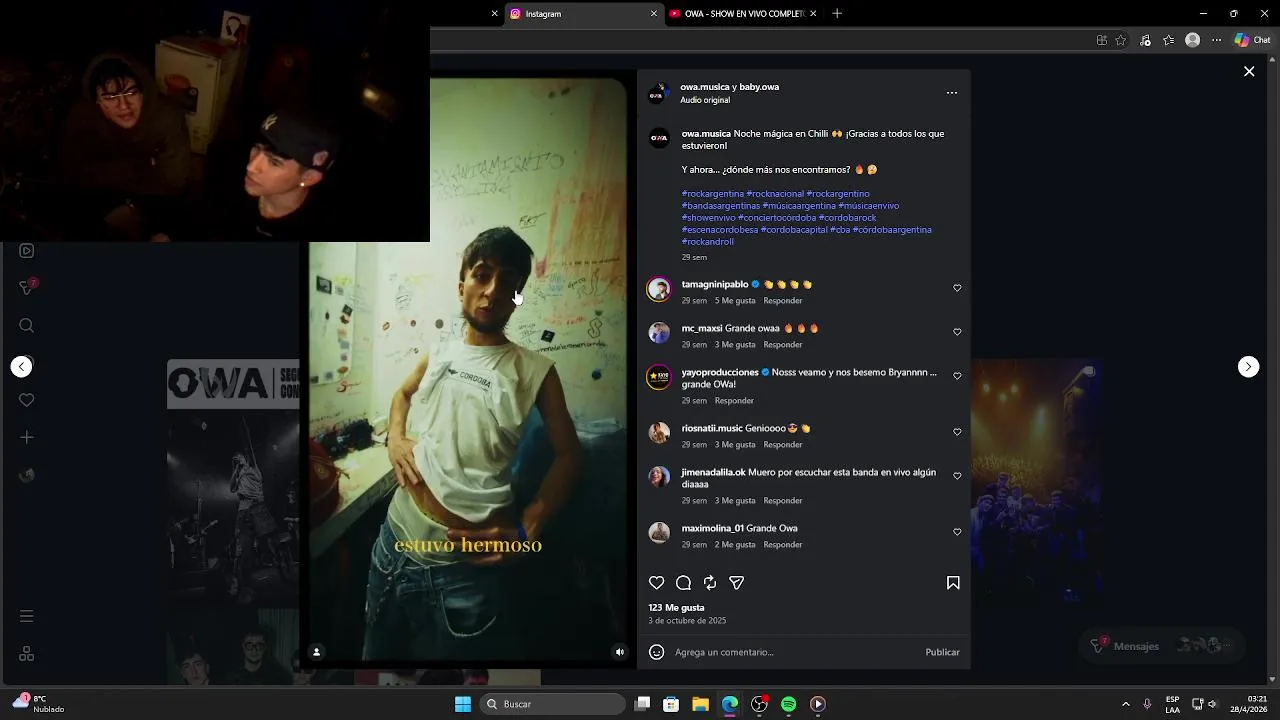Like mc_maxsi's comment

coord(957,332)
